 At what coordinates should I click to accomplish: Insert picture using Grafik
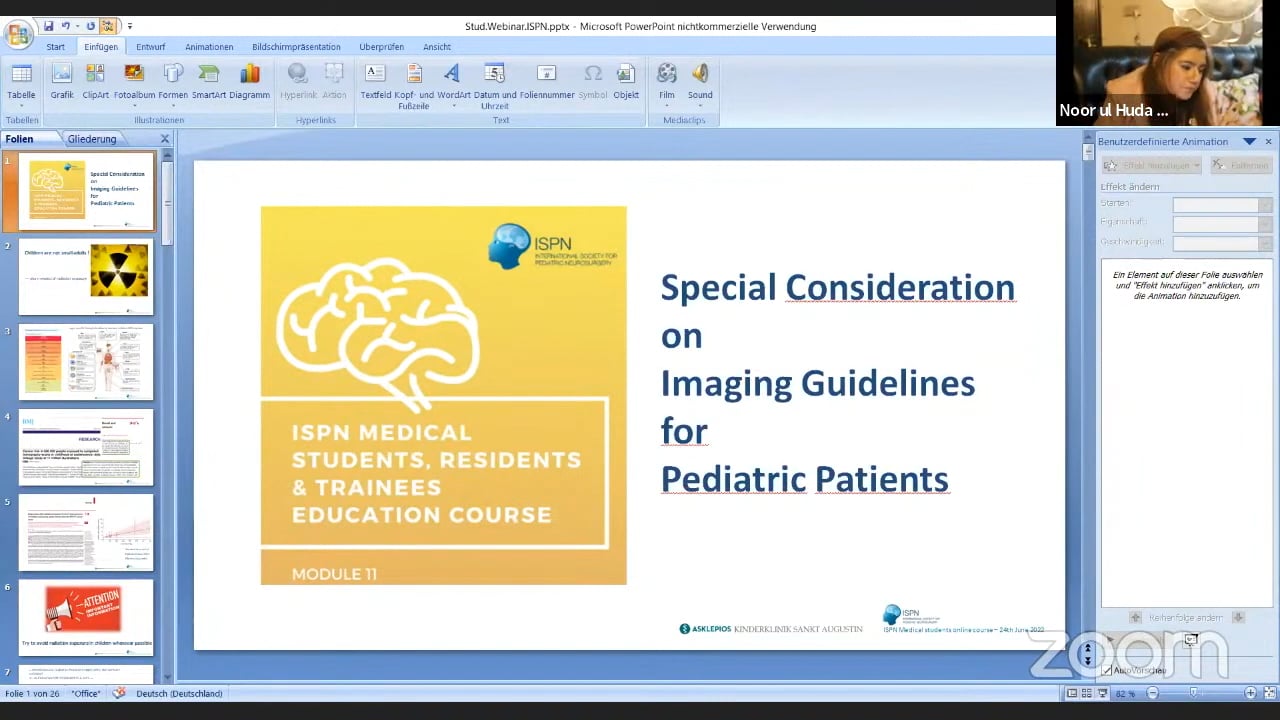62,82
